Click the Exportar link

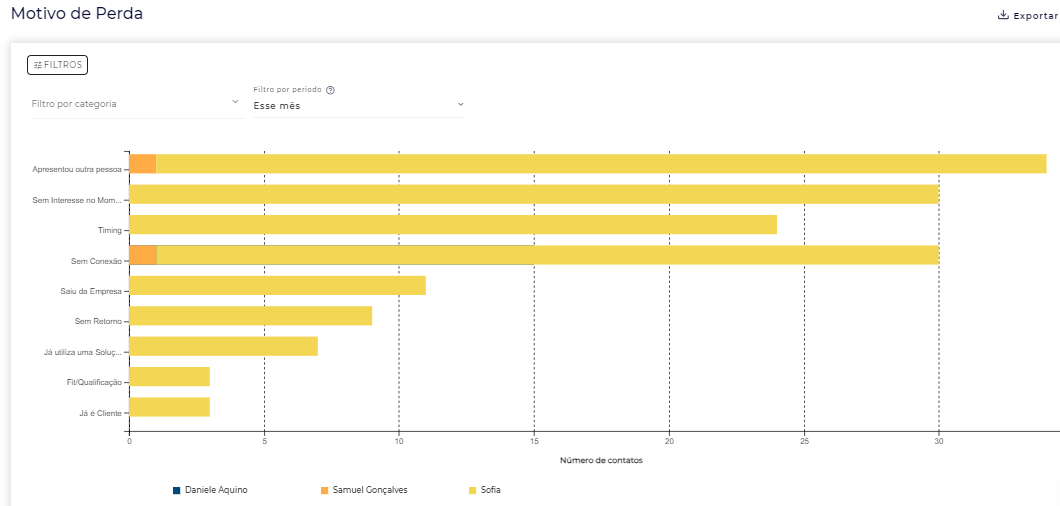coord(1035,16)
